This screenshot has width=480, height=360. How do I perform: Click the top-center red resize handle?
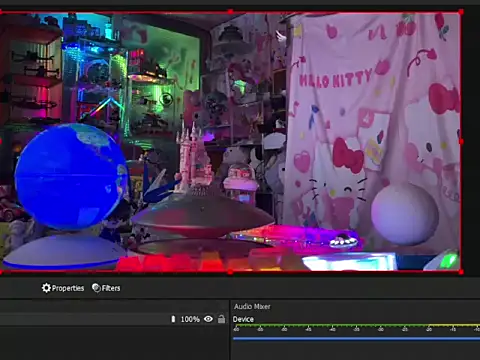(230, 12)
